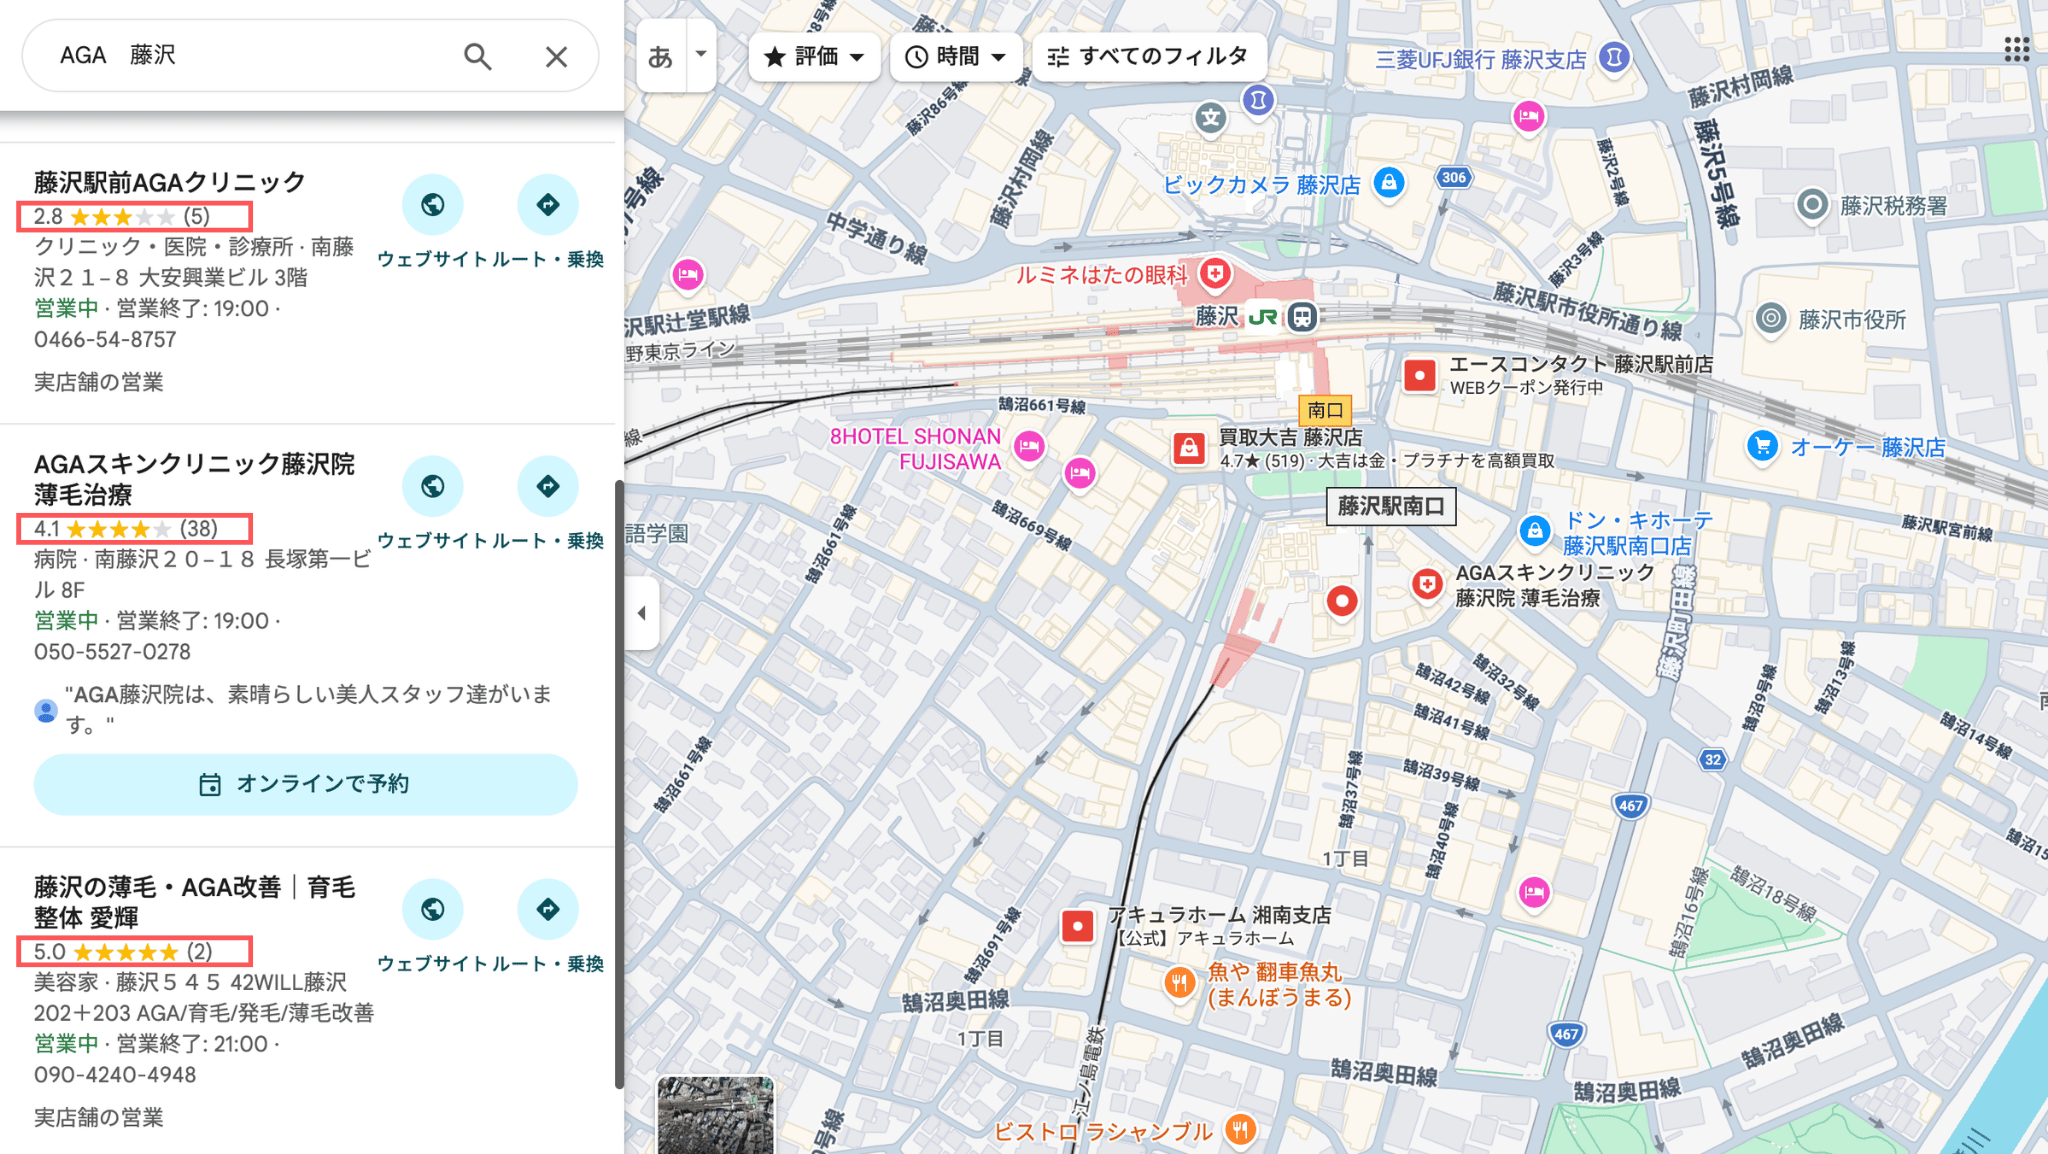2048x1154 pixels.
Task: Click phone number 0466-54-8757
Action: click(x=105, y=340)
